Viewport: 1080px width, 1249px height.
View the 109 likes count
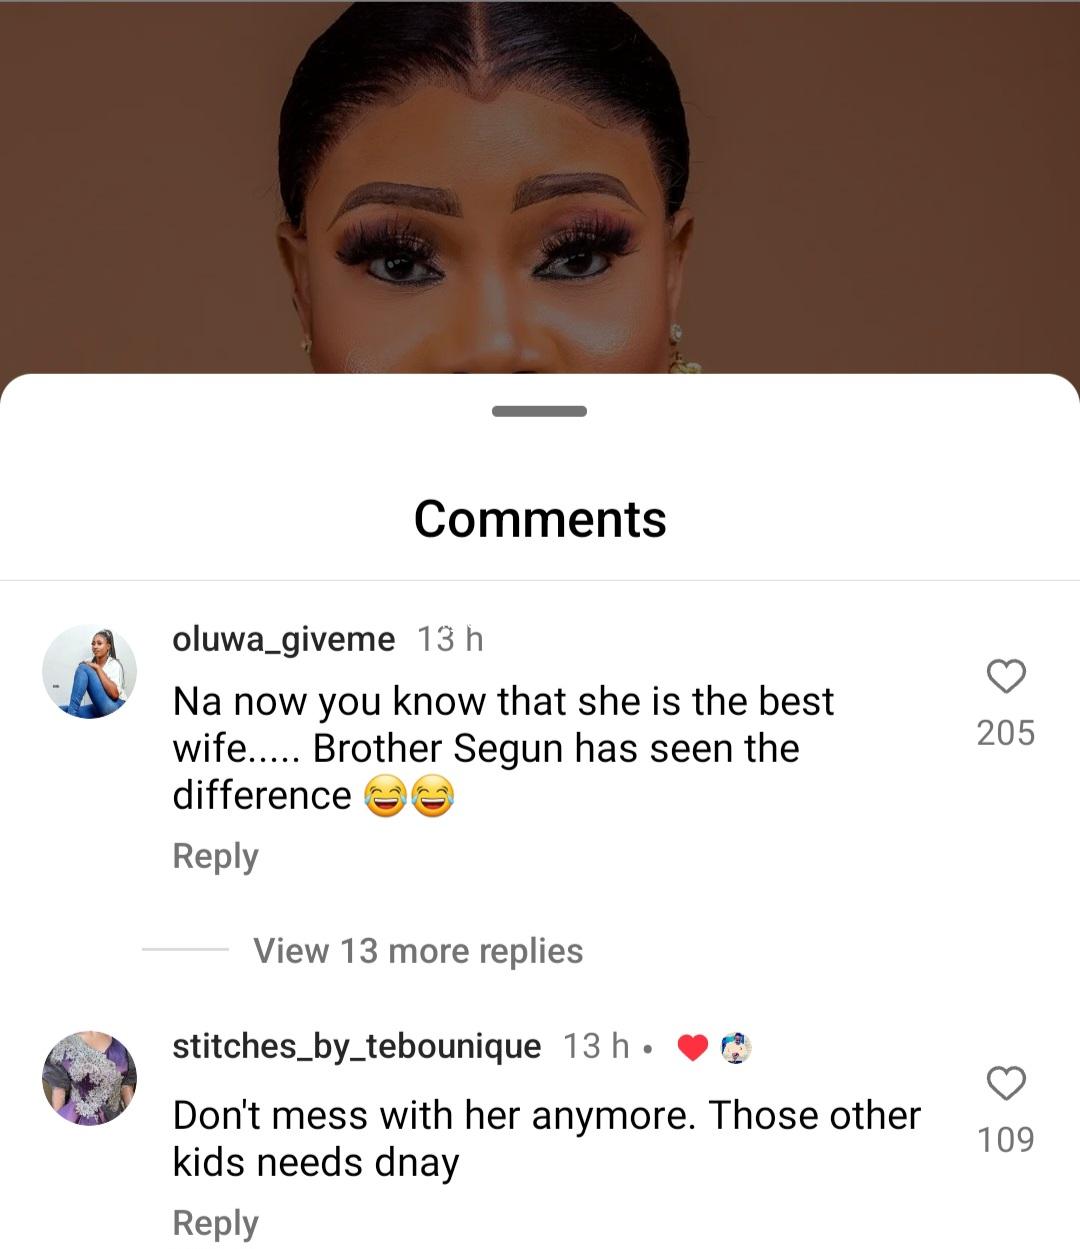1006,1139
